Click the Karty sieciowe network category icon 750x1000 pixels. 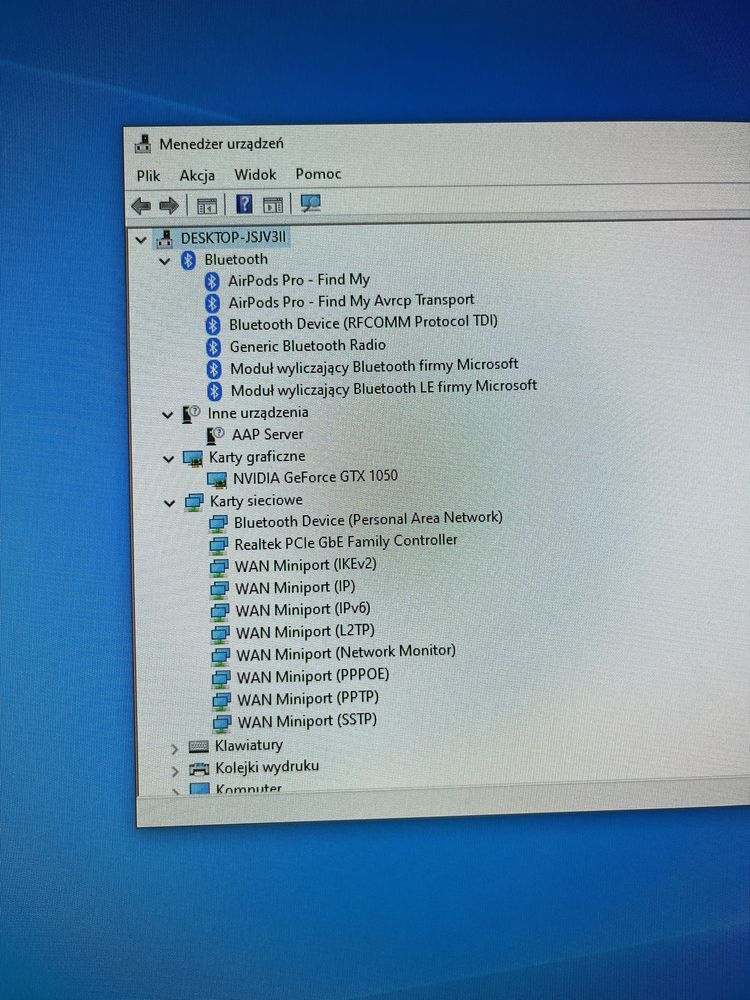click(194, 502)
